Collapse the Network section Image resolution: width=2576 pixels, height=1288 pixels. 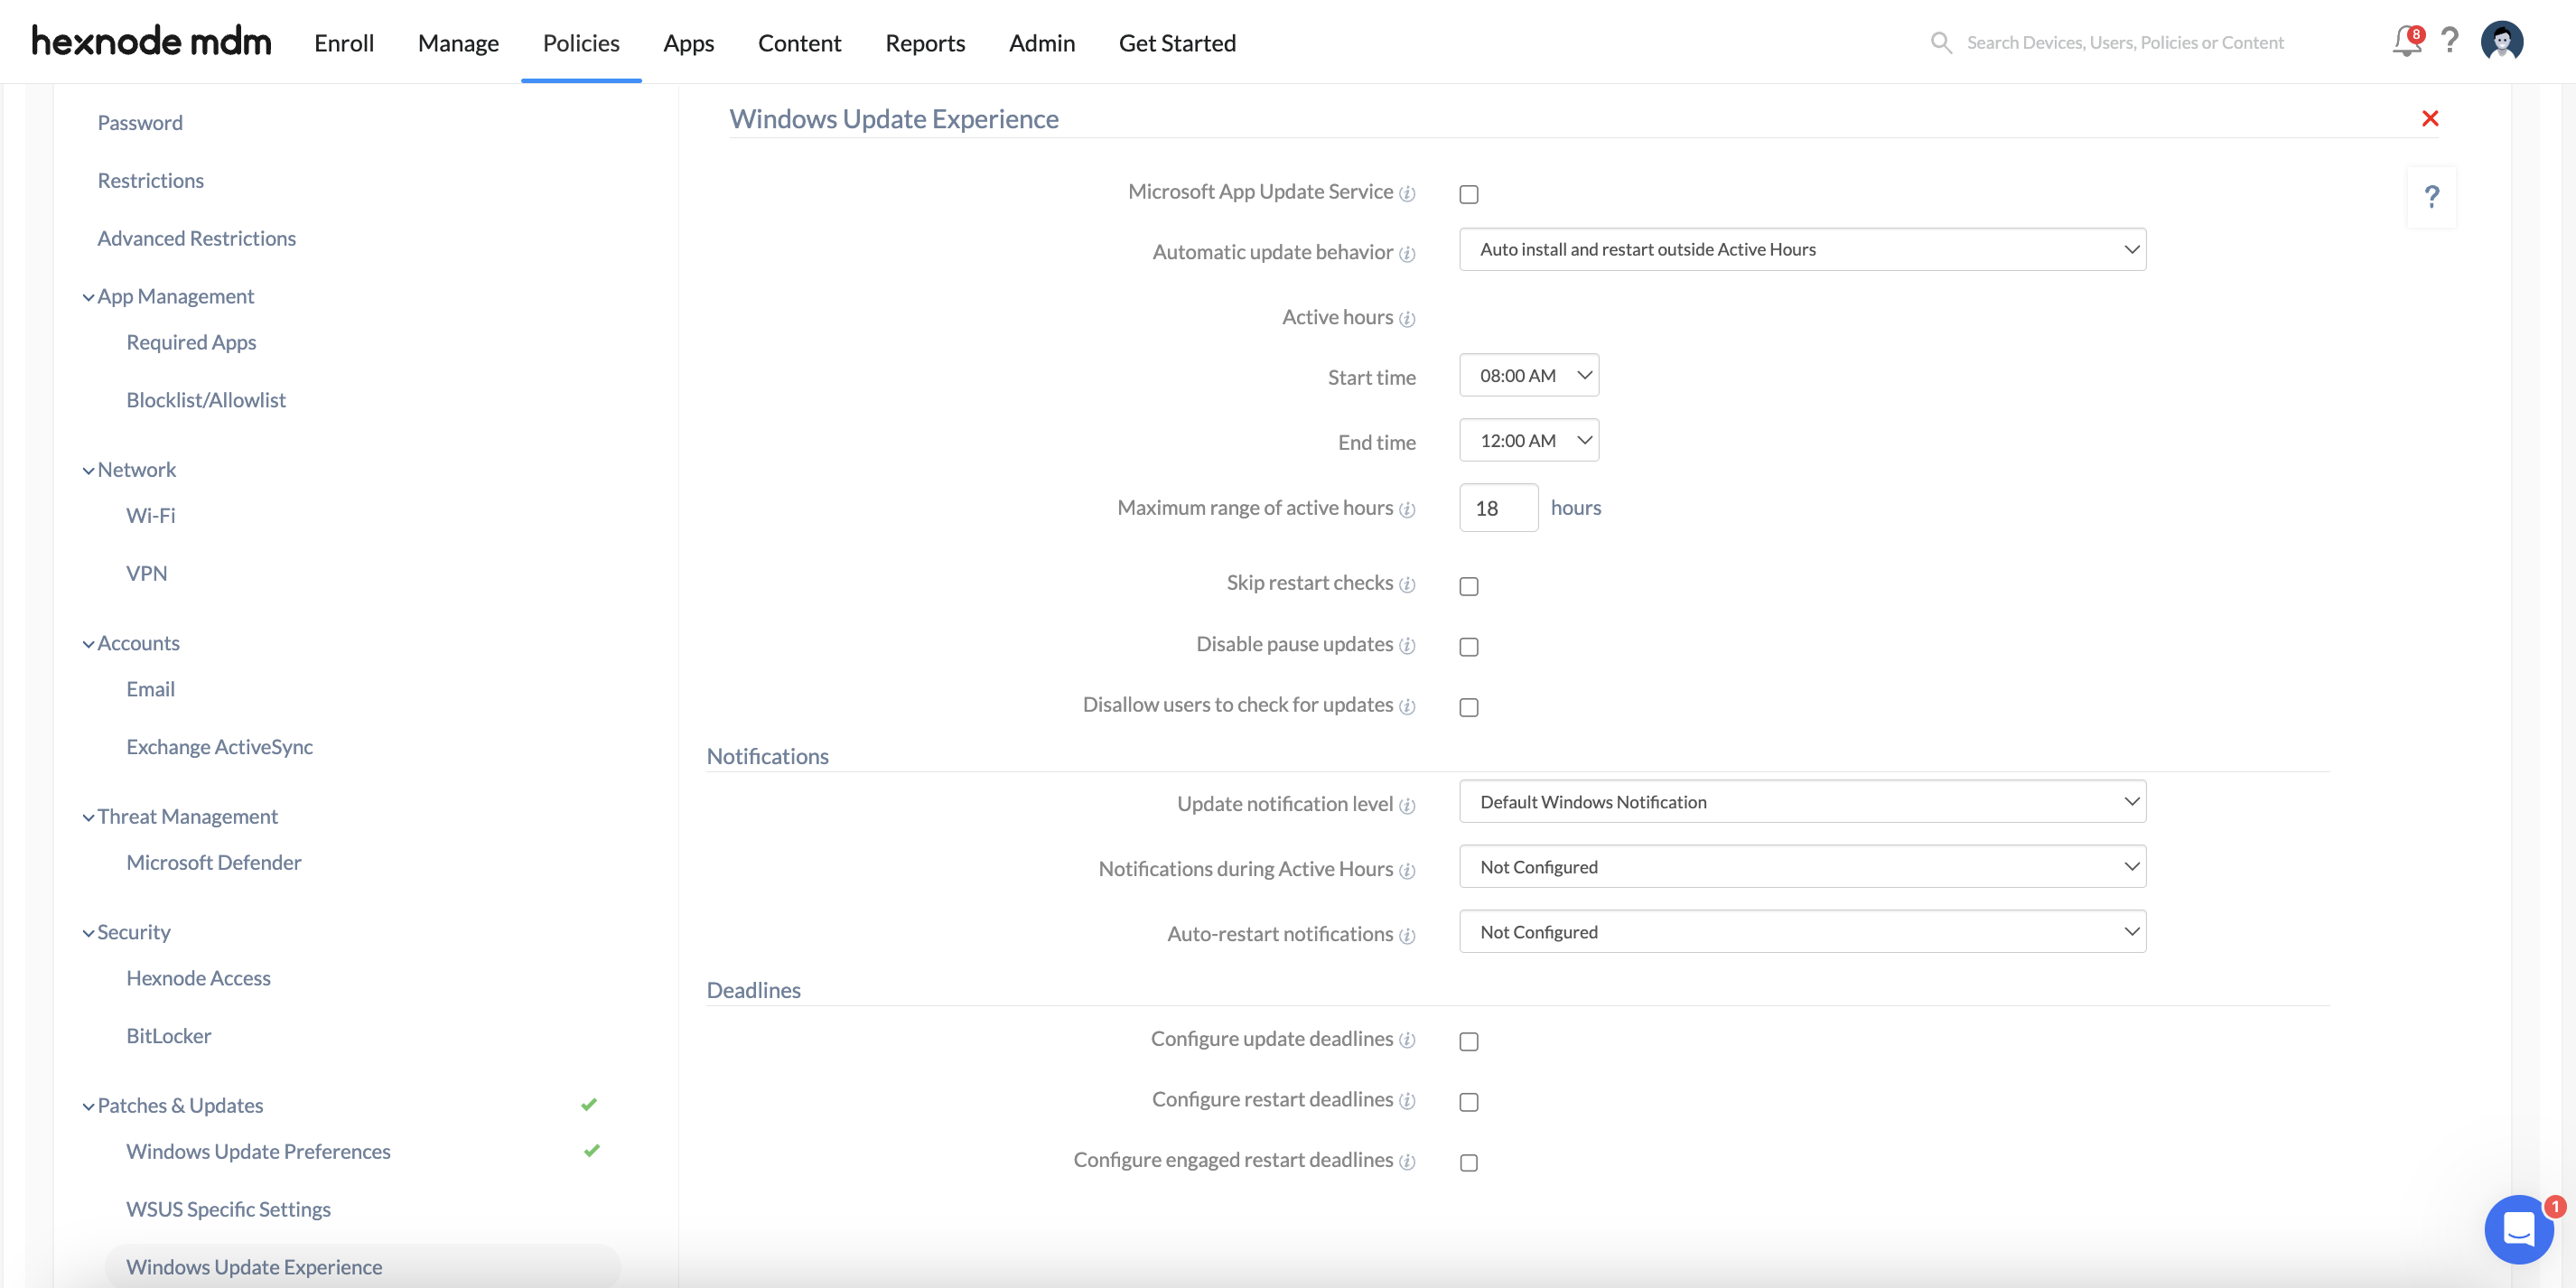pyautogui.click(x=88, y=470)
